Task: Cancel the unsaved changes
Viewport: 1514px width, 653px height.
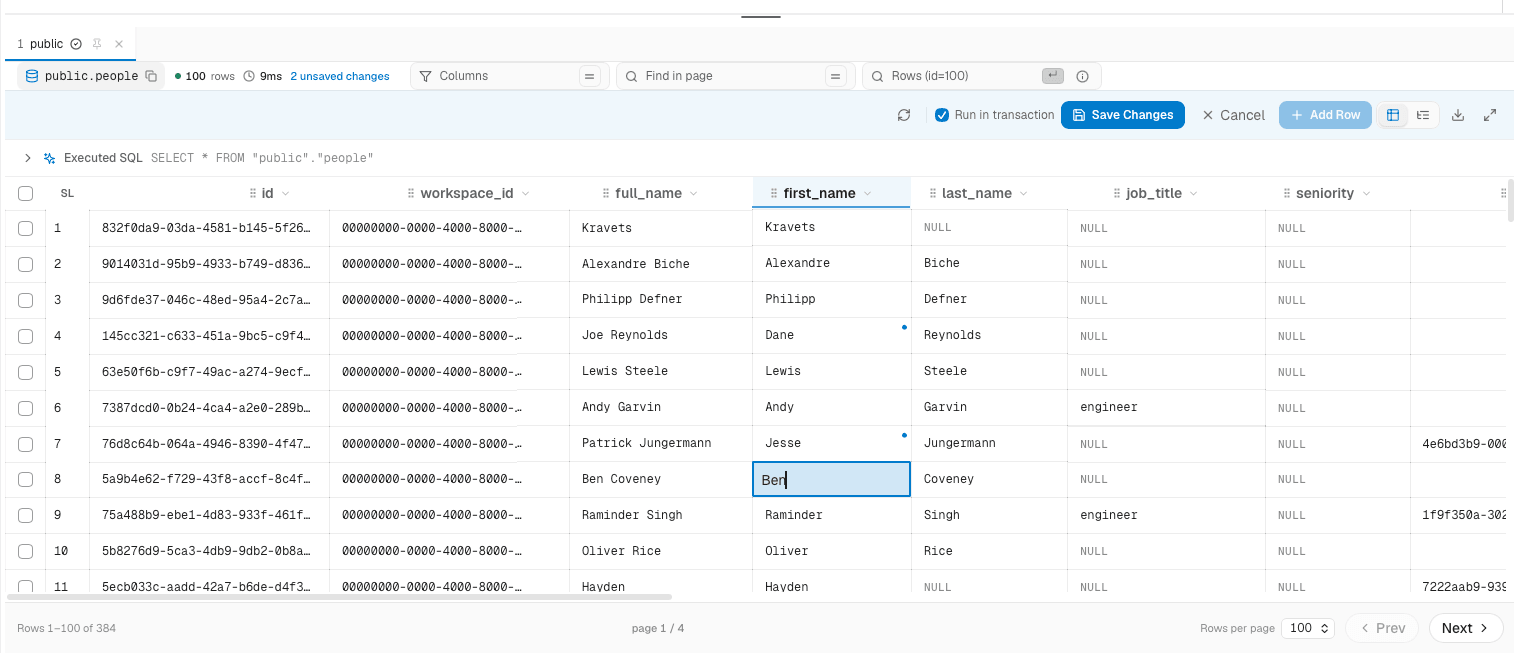Action: coord(1233,115)
